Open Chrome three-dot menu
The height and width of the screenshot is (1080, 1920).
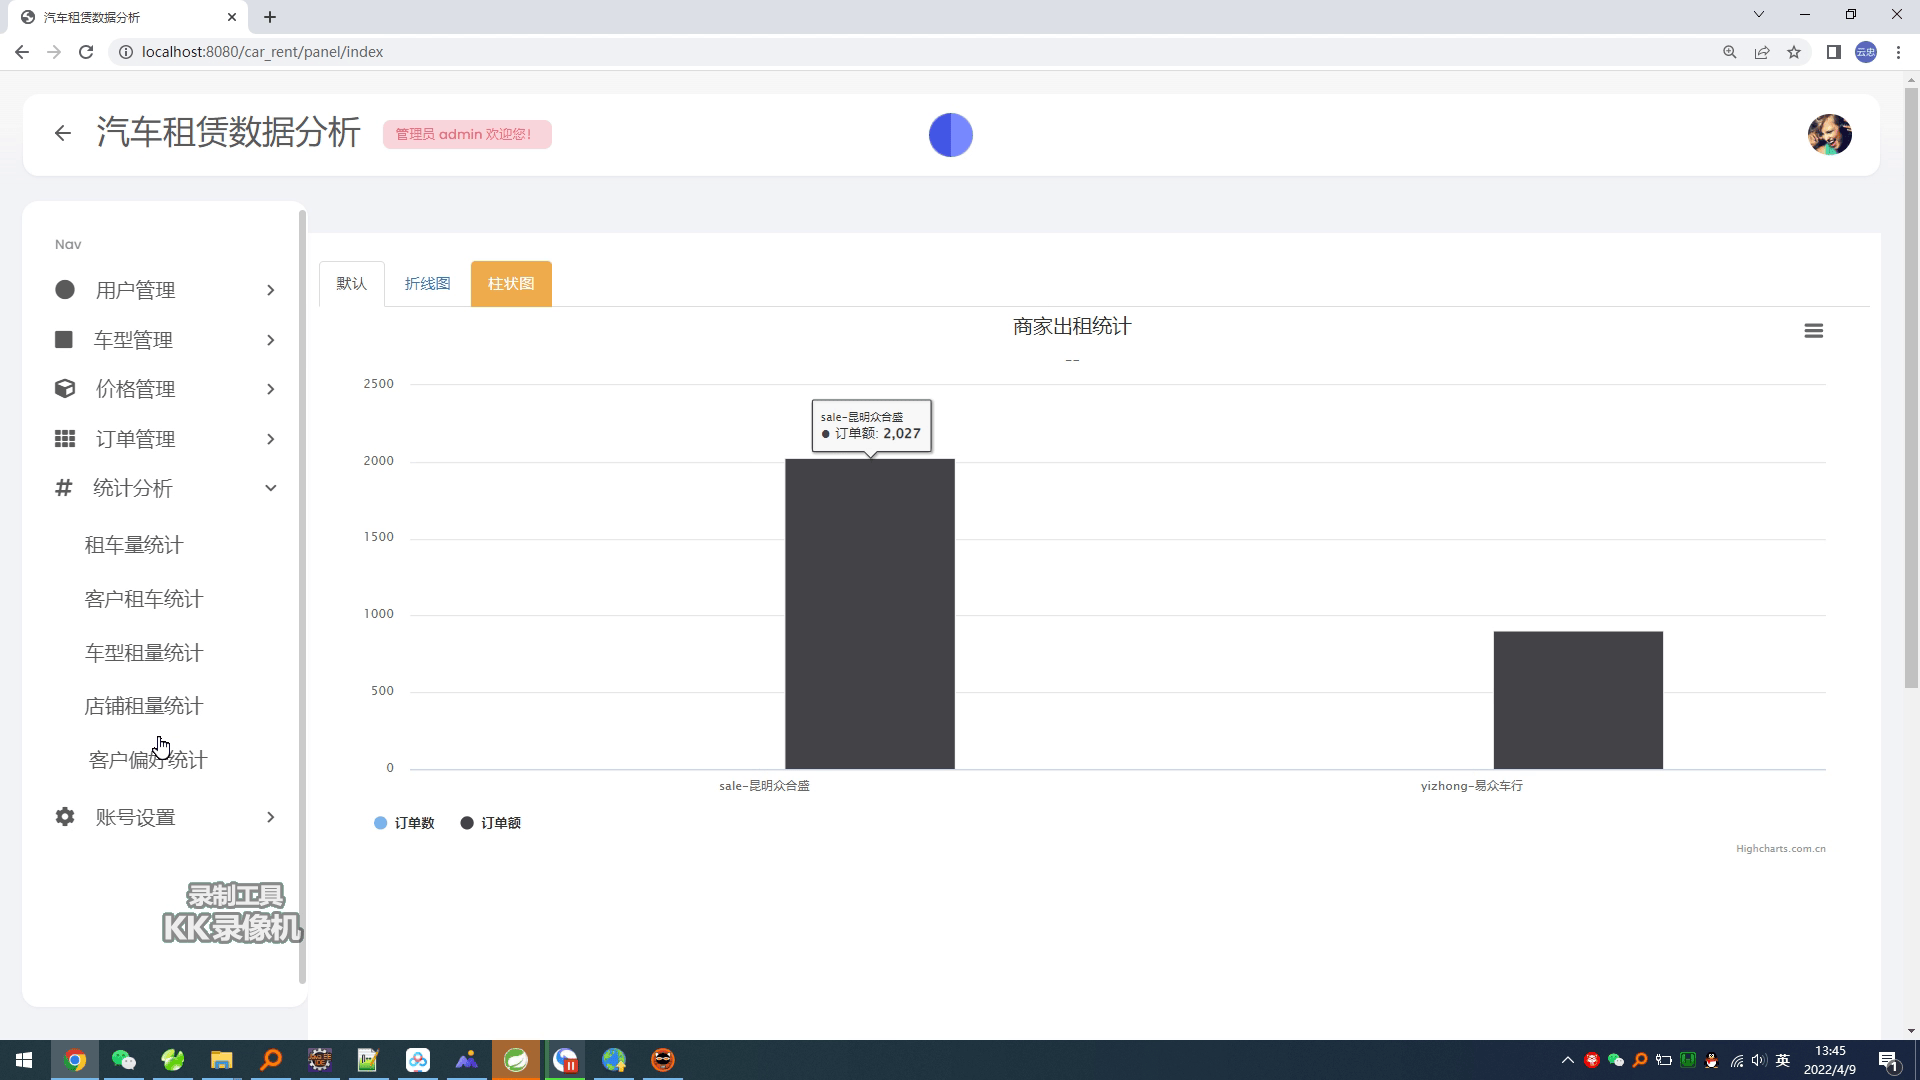pyautogui.click(x=1898, y=52)
